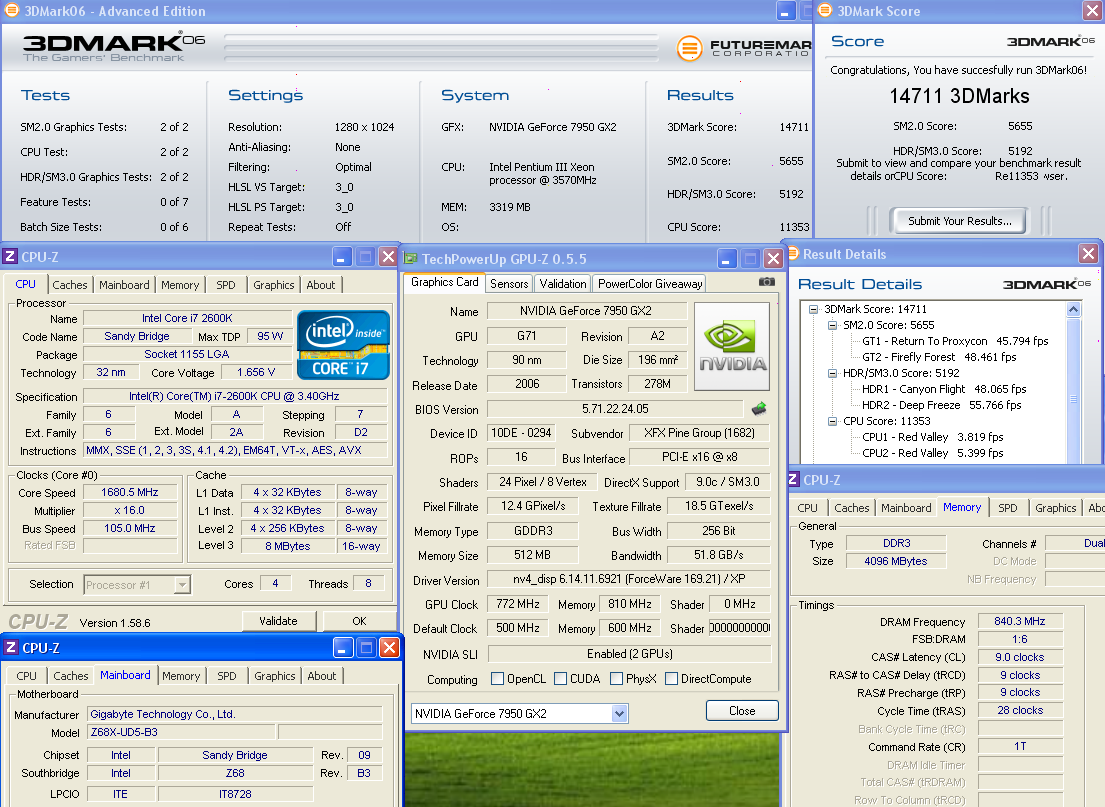This screenshot has width=1105, height=807.
Task: Click the Gigabyte Technology manufacturer field
Action: [x=235, y=714]
